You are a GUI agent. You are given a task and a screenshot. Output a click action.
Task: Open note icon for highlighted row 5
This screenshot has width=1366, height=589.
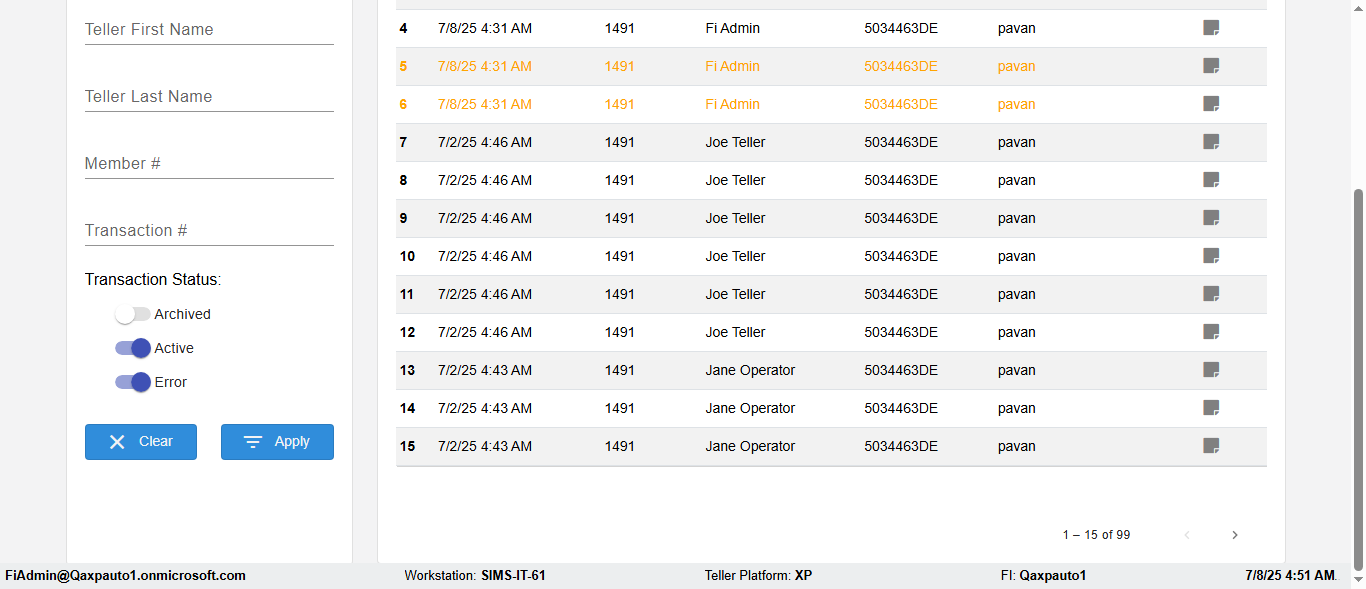click(1211, 66)
